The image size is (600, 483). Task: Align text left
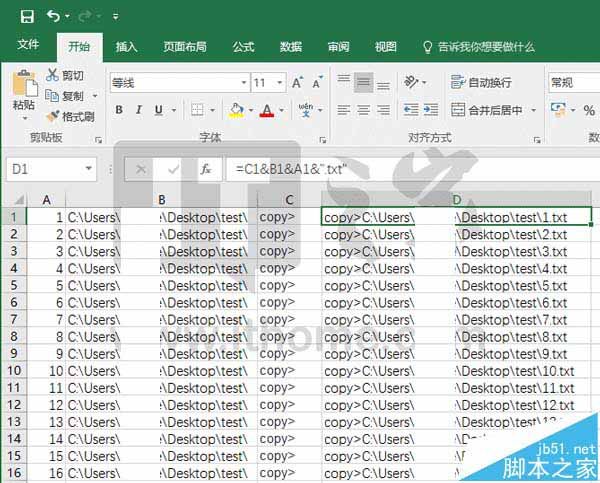[x=344, y=110]
